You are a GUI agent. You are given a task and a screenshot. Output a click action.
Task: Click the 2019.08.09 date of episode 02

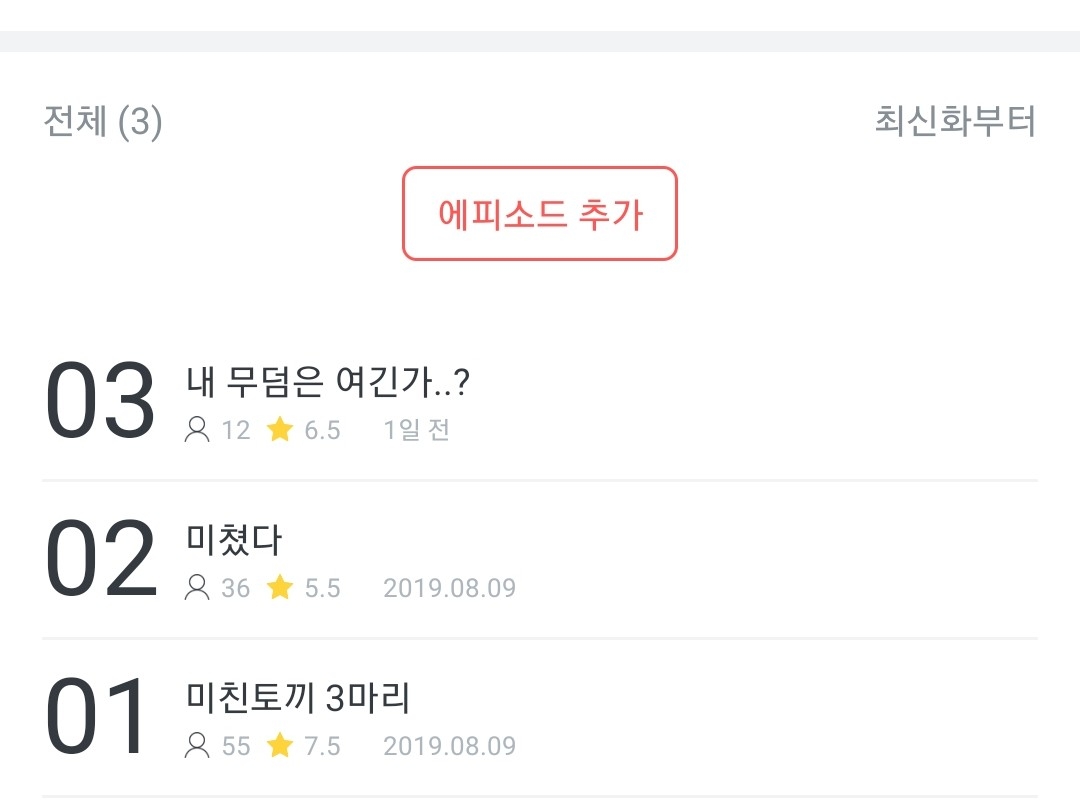449,588
